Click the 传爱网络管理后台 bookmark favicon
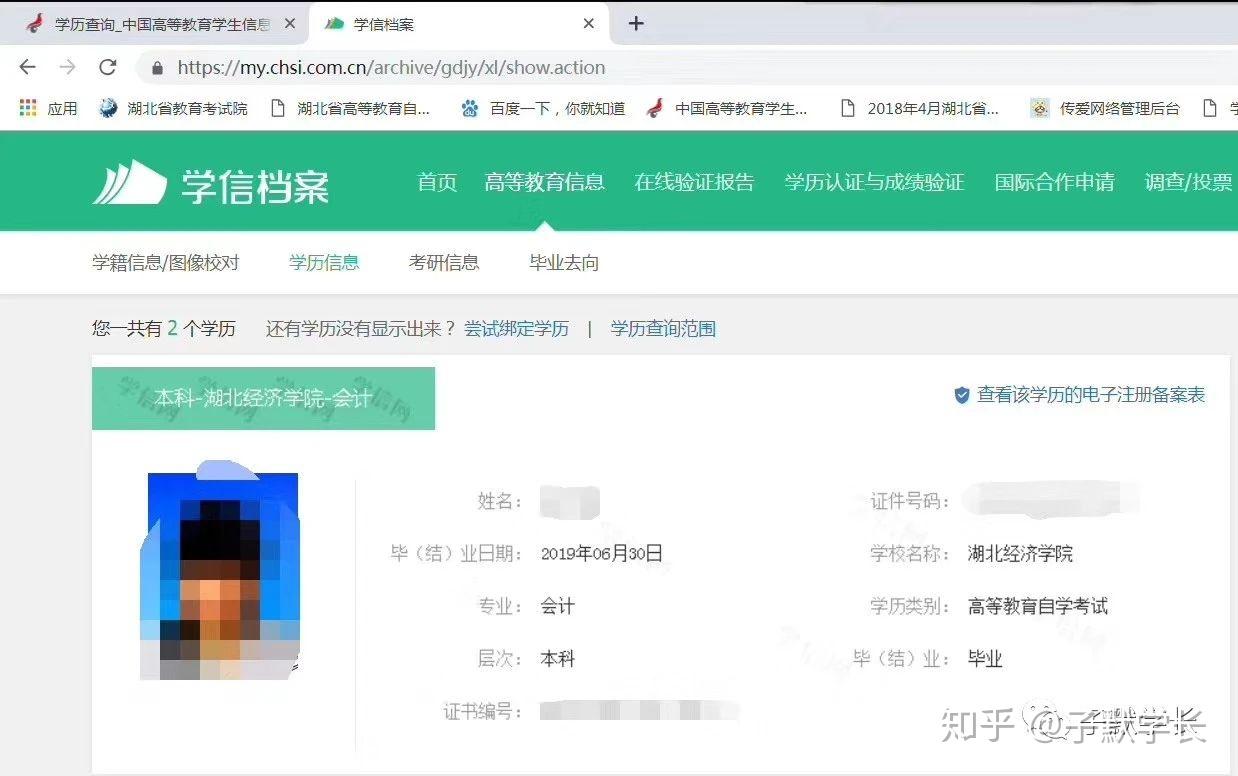The height and width of the screenshot is (776, 1238). [1040, 108]
